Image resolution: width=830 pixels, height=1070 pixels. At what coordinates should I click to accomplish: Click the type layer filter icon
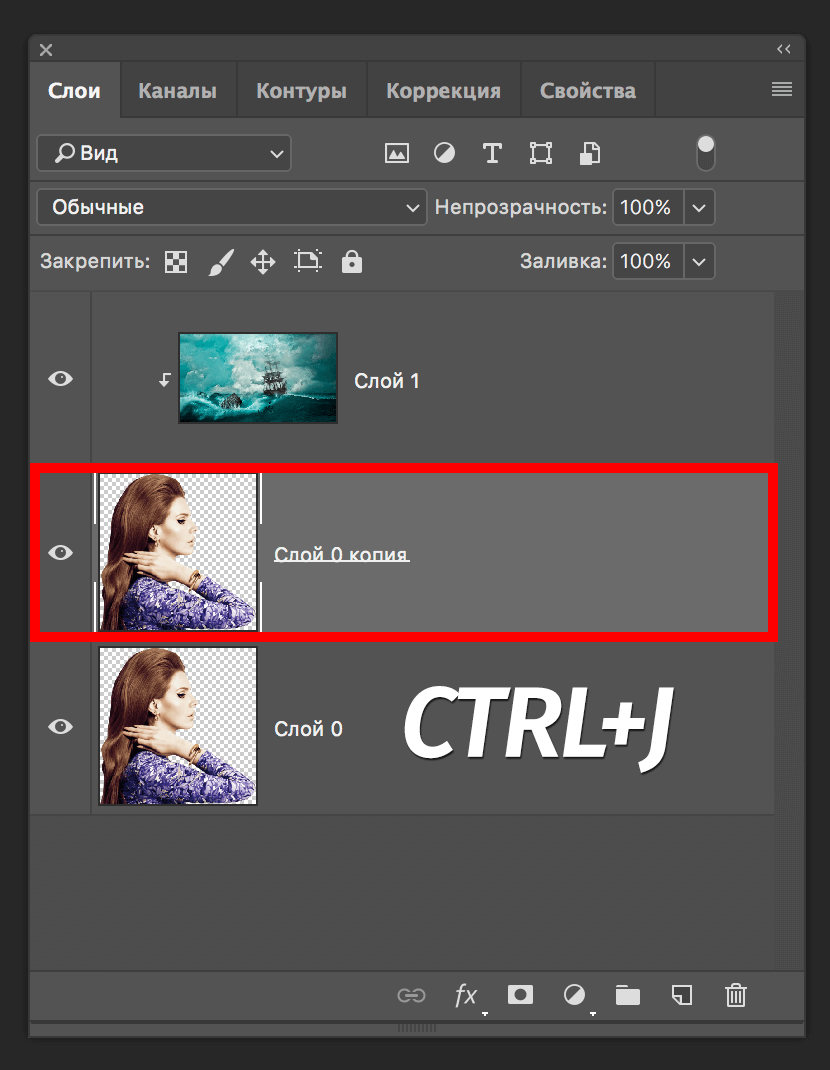coord(492,153)
